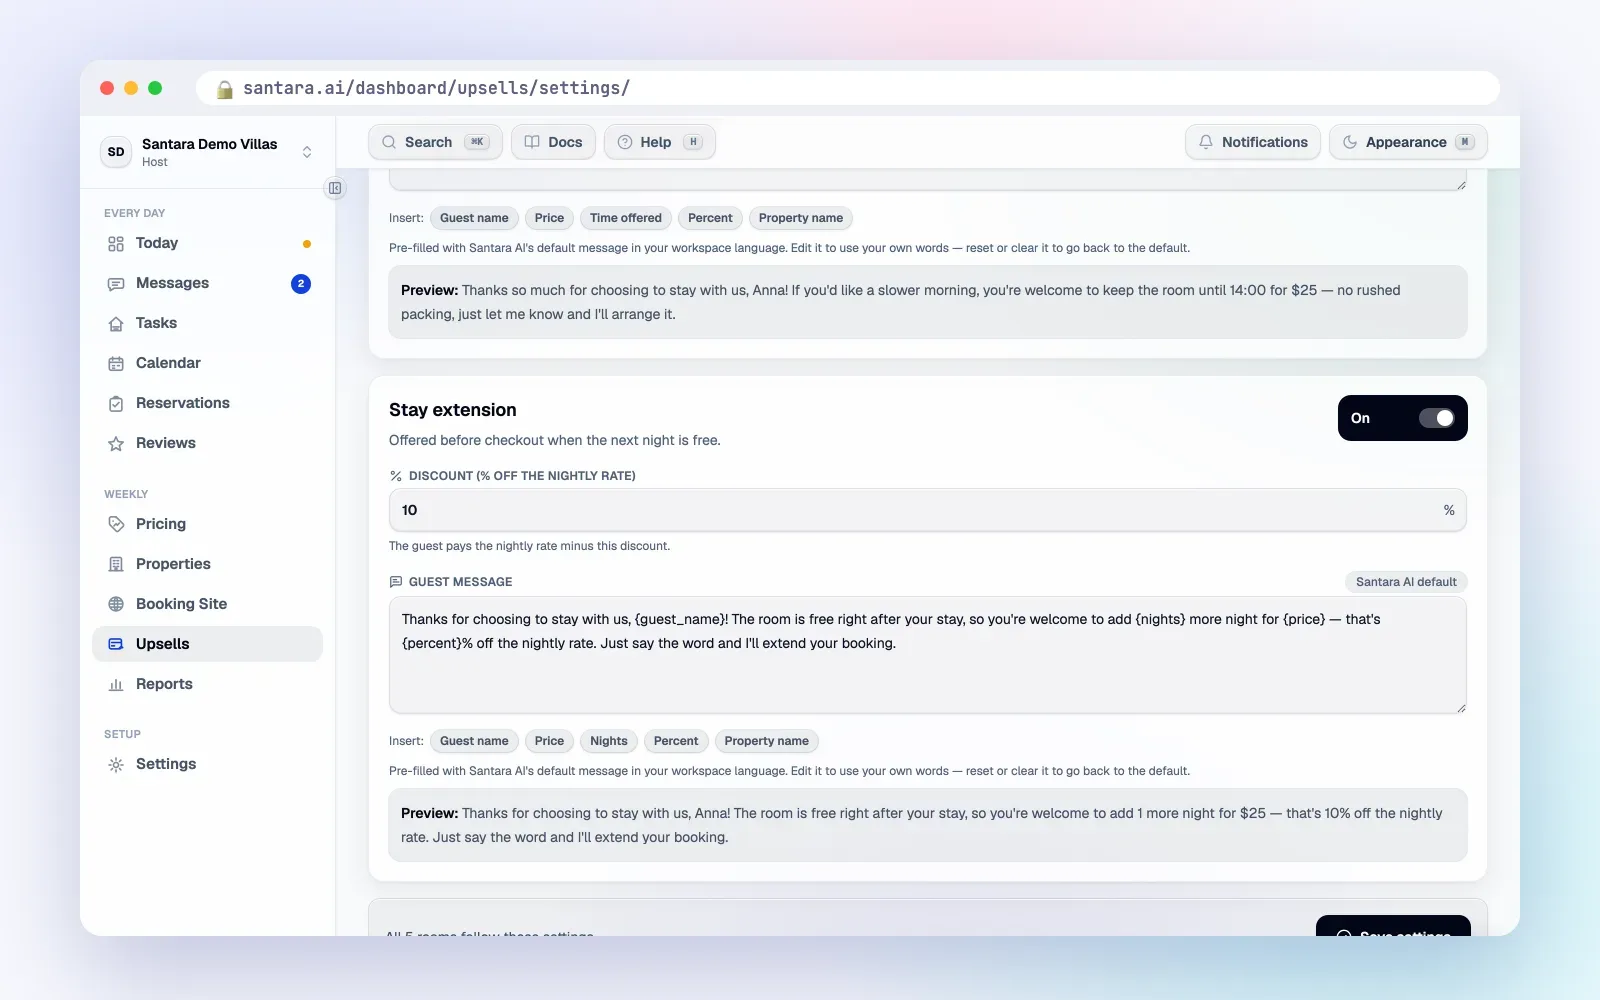Image resolution: width=1600 pixels, height=1000 pixels.
Task: Click the Help button
Action: [x=659, y=142]
